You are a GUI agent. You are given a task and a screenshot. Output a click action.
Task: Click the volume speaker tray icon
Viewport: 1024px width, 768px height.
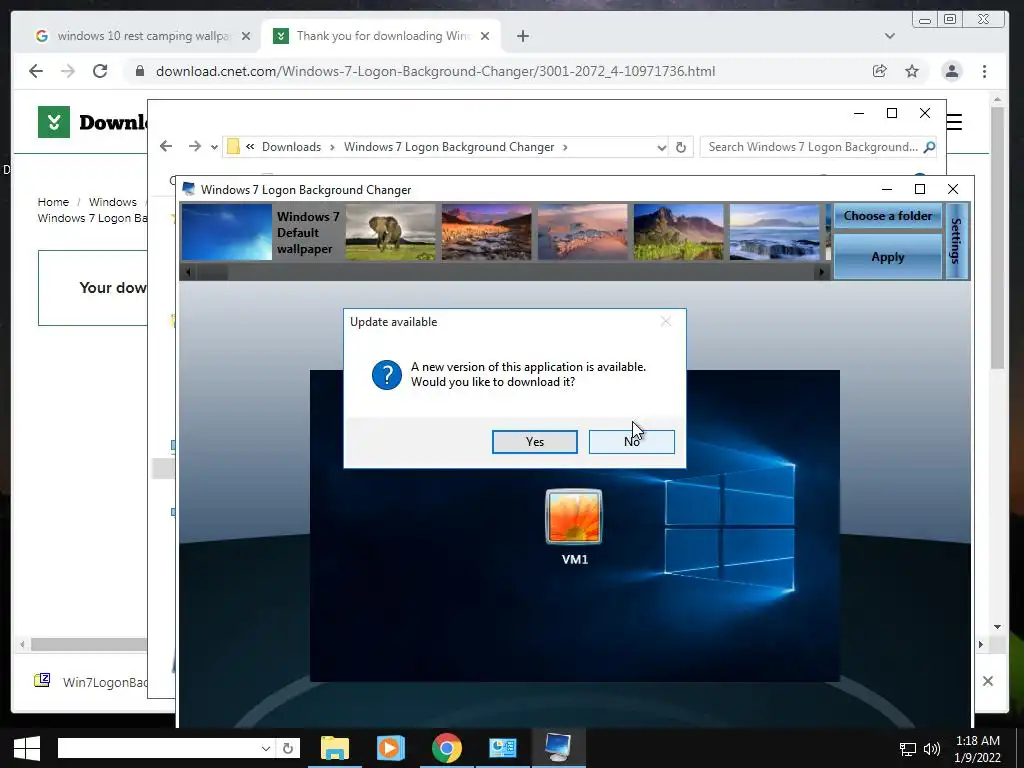932,748
